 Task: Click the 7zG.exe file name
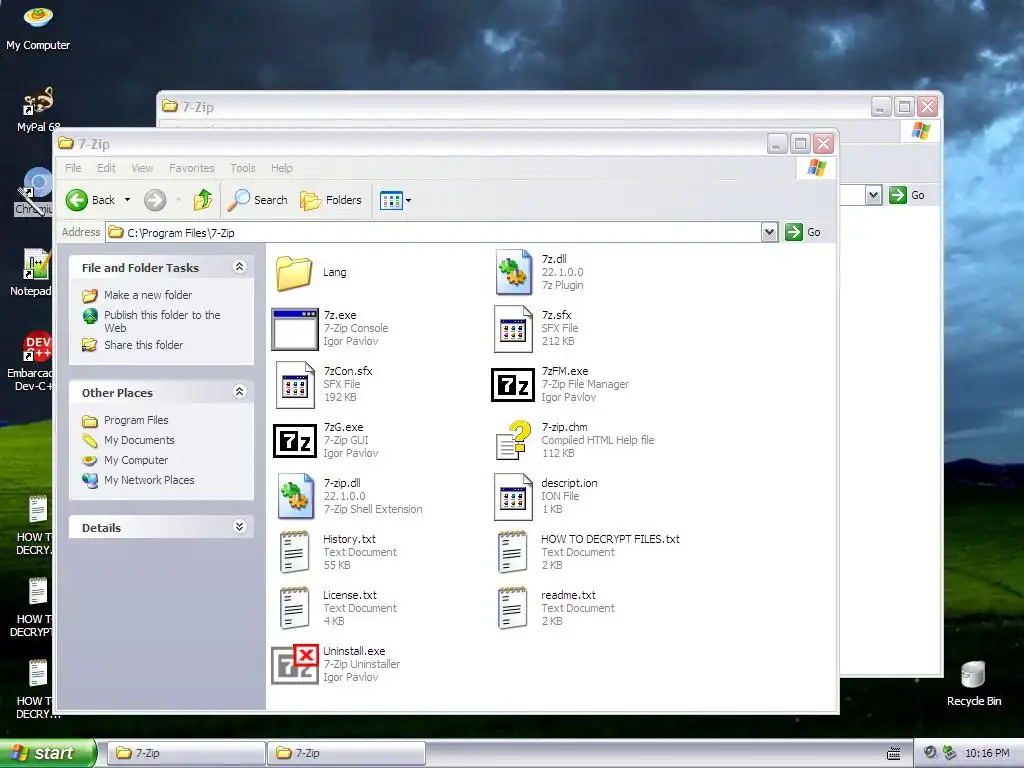coord(343,427)
